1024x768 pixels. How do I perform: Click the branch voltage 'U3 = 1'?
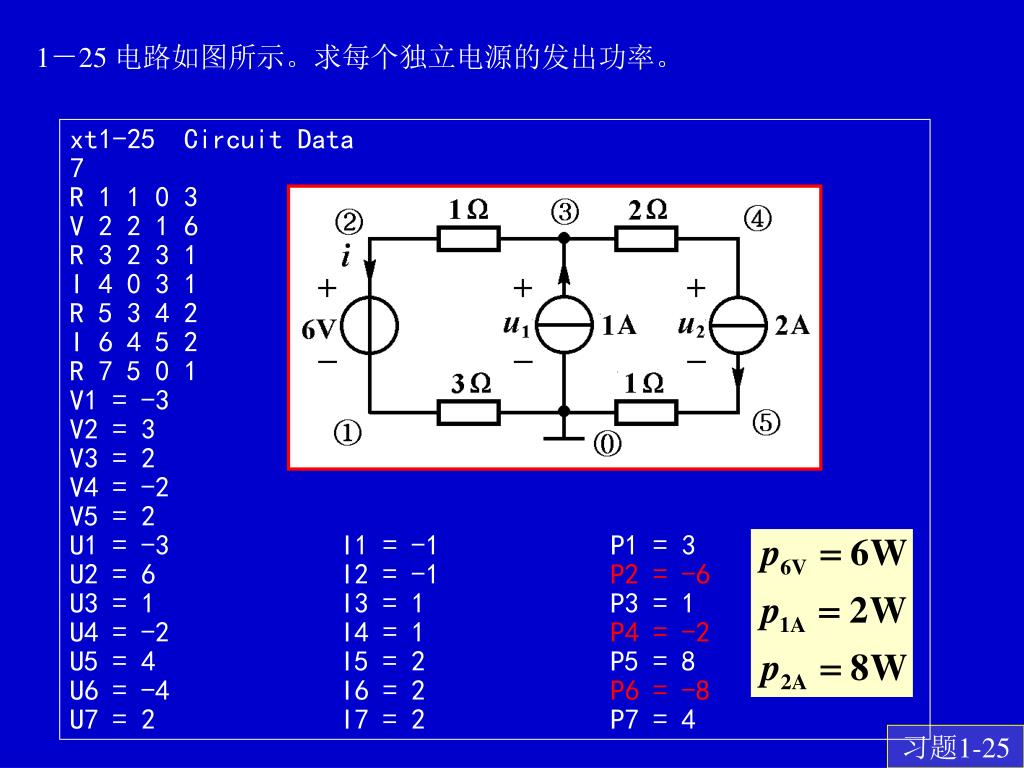(x=111, y=603)
